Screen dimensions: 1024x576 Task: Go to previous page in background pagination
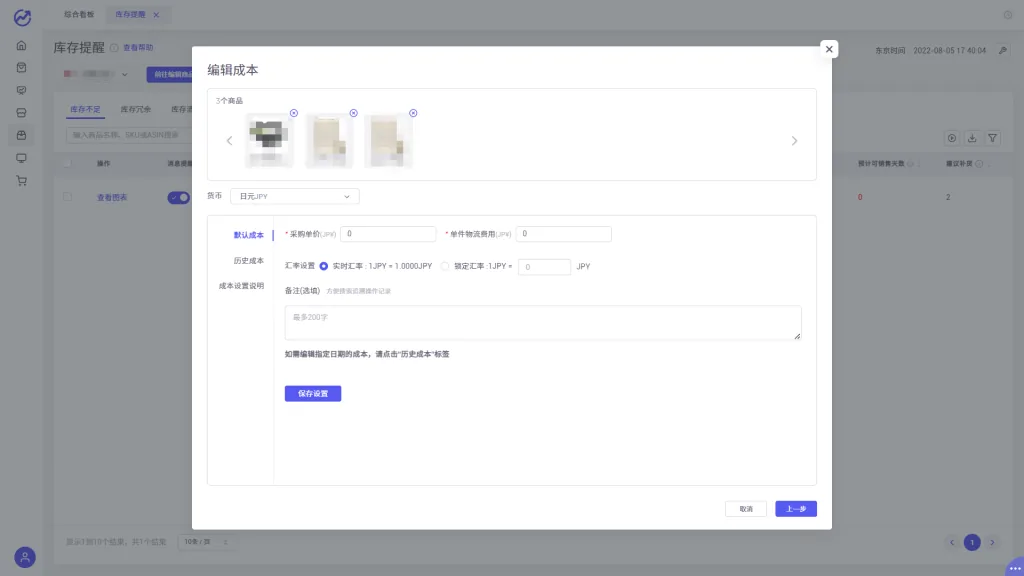[952, 543]
